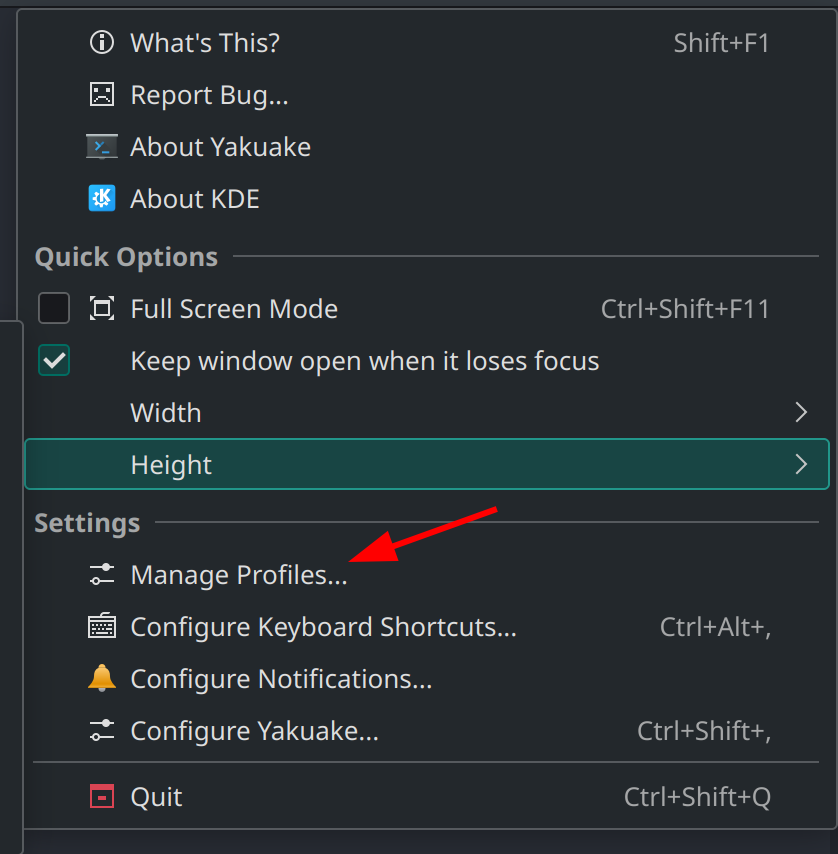Click the notifications bell icon

pos(102,678)
